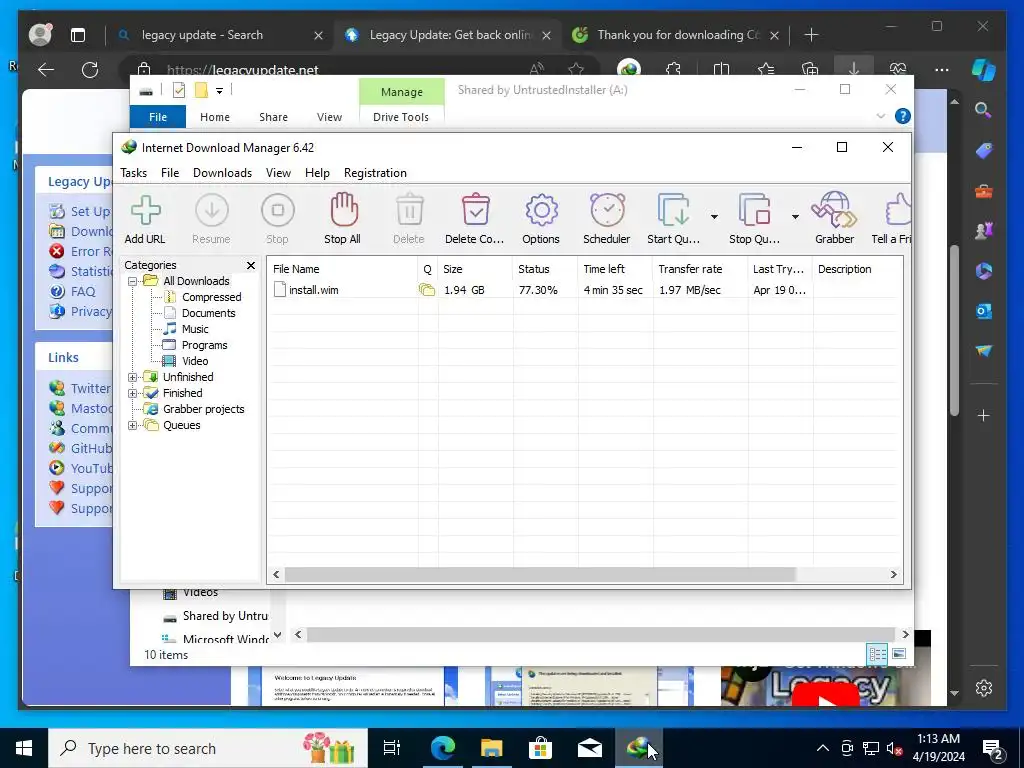Expand the Finished category node

[133, 393]
